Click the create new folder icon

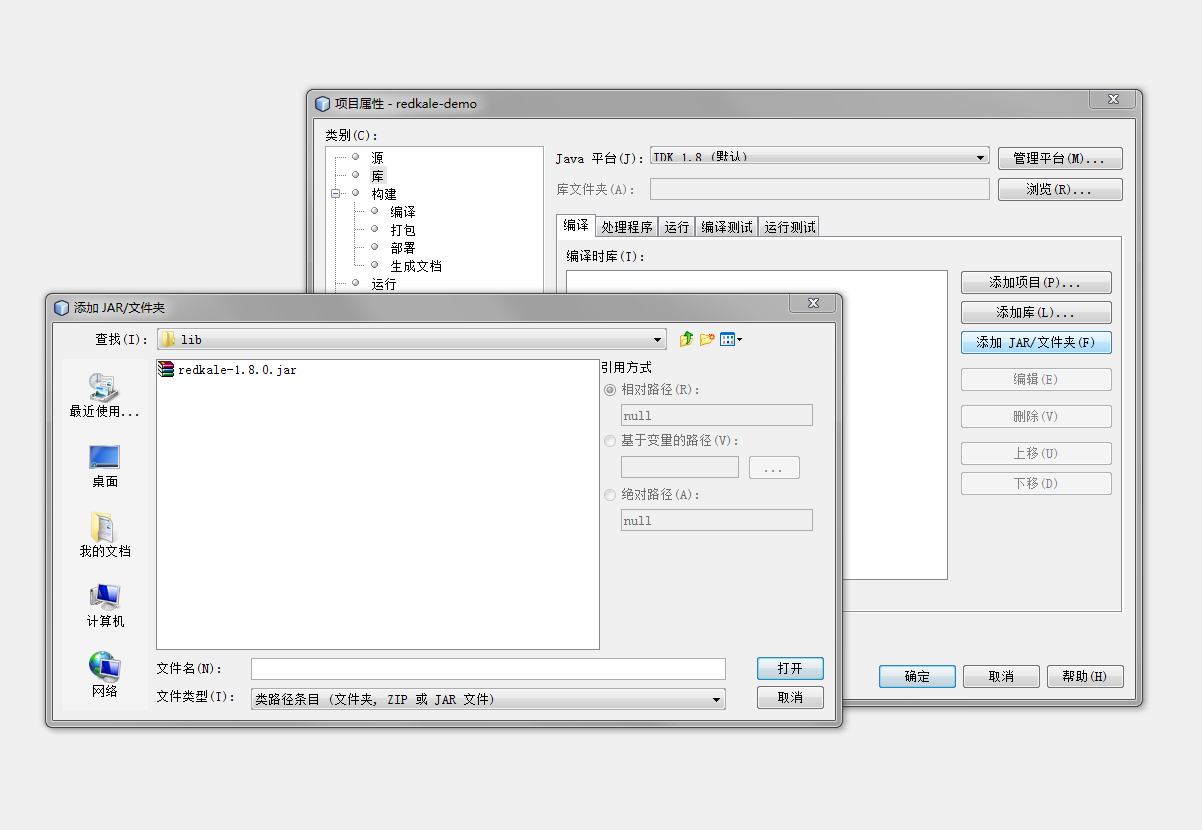(x=707, y=339)
